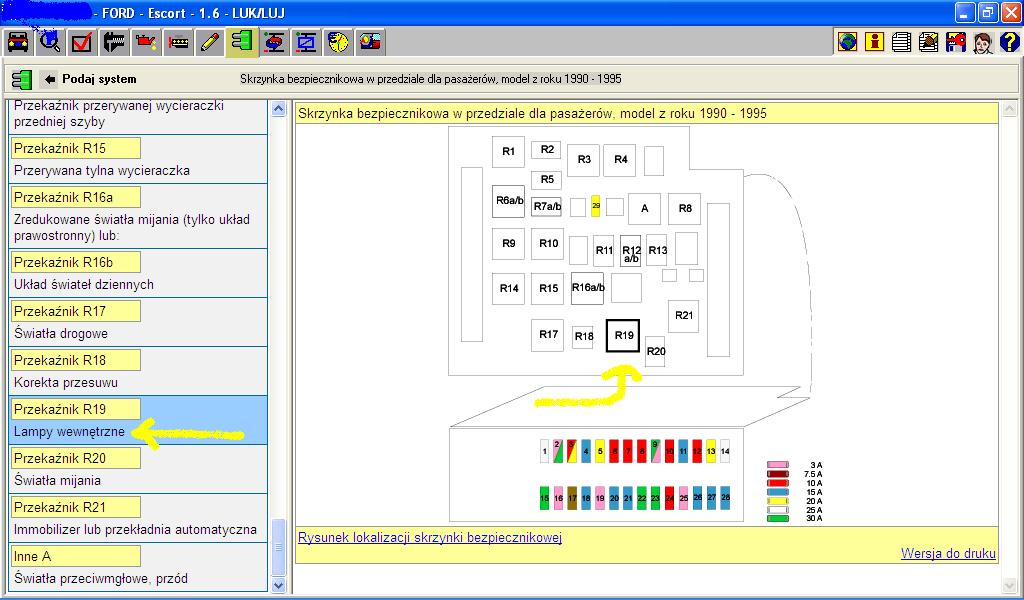
Task: Click relay R19 box in the diagram
Action: coord(624,336)
